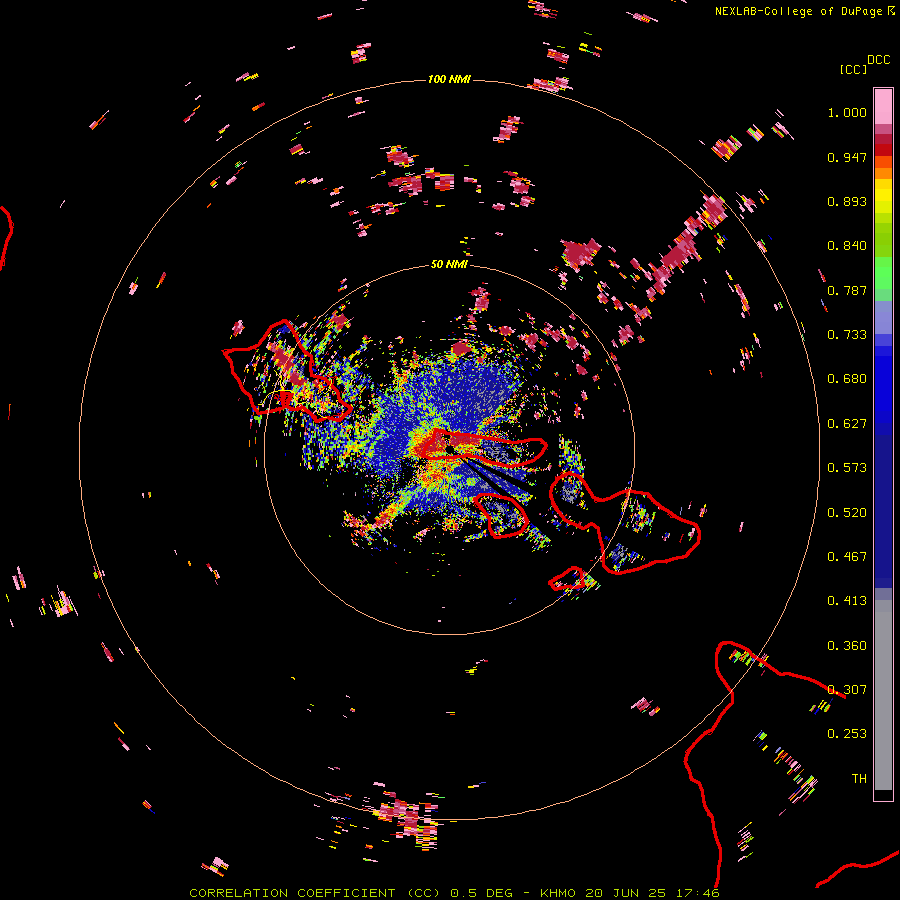Click the KHMO radar site identifier
This screenshot has height=900, width=900.
(x=557, y=893)
